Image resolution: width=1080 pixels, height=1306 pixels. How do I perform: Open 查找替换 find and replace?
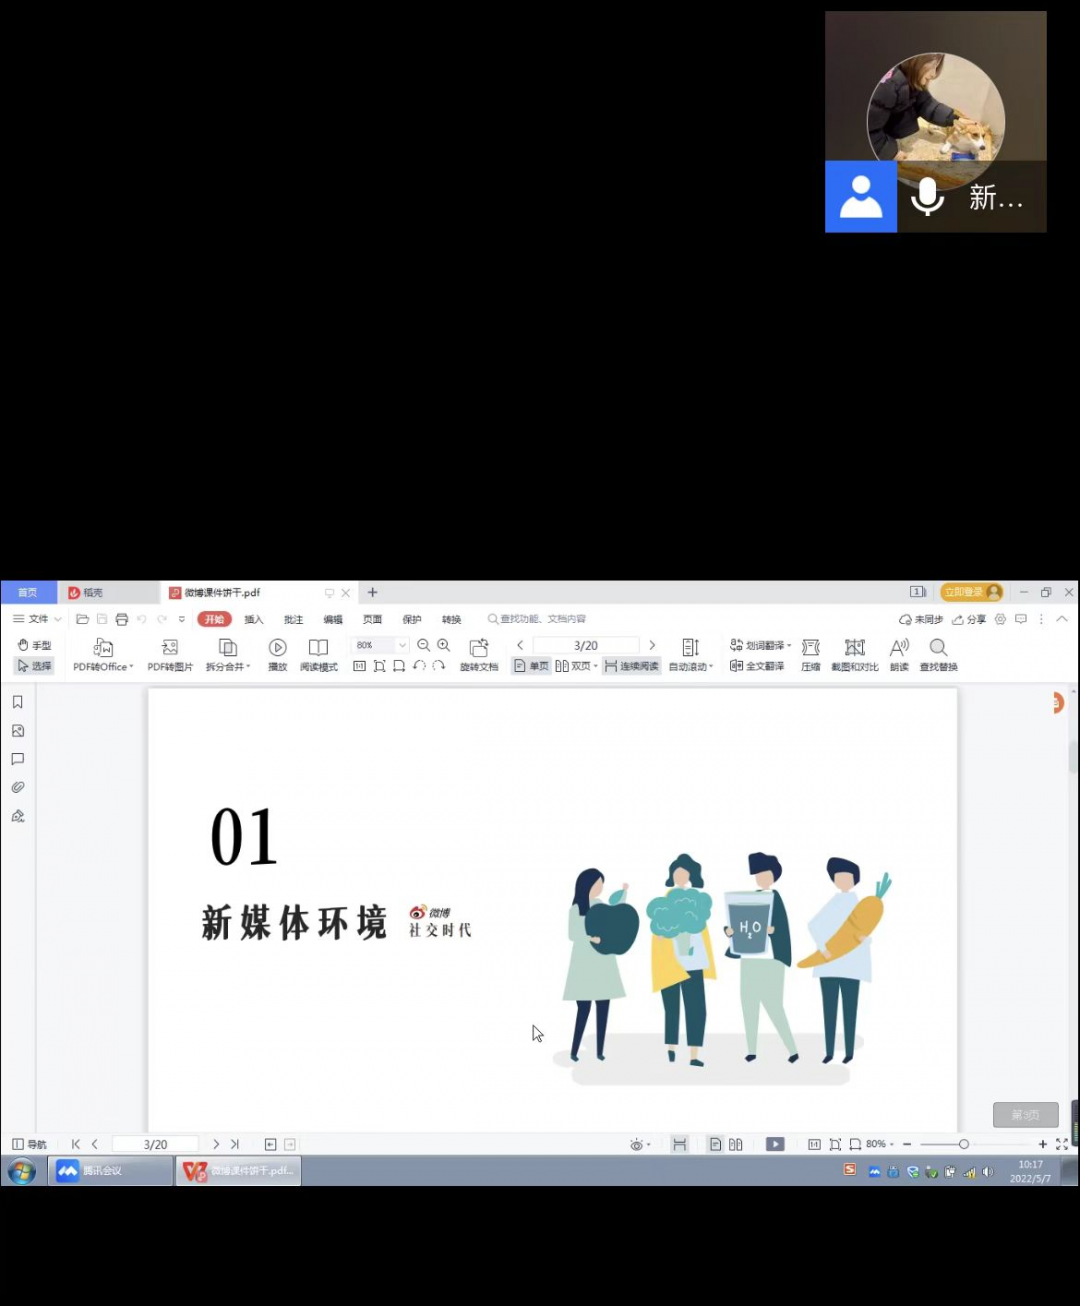[x=938, y=648]
